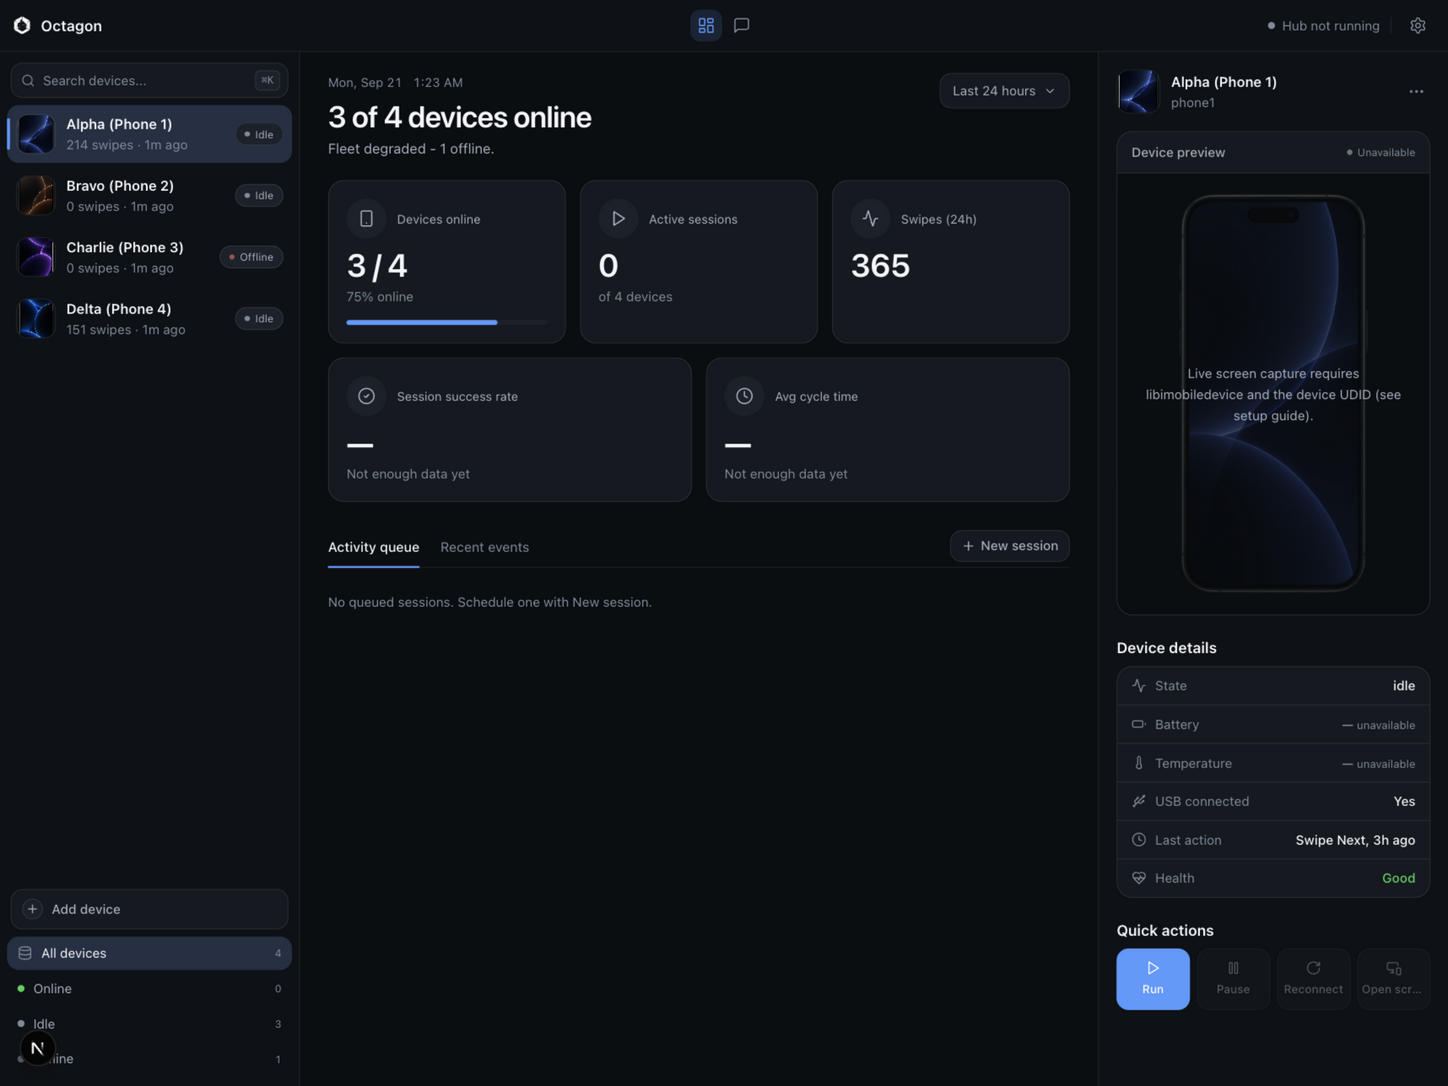Click Hub not running status indicator
This screenshot has height=1086, width=1448.
1323,26
